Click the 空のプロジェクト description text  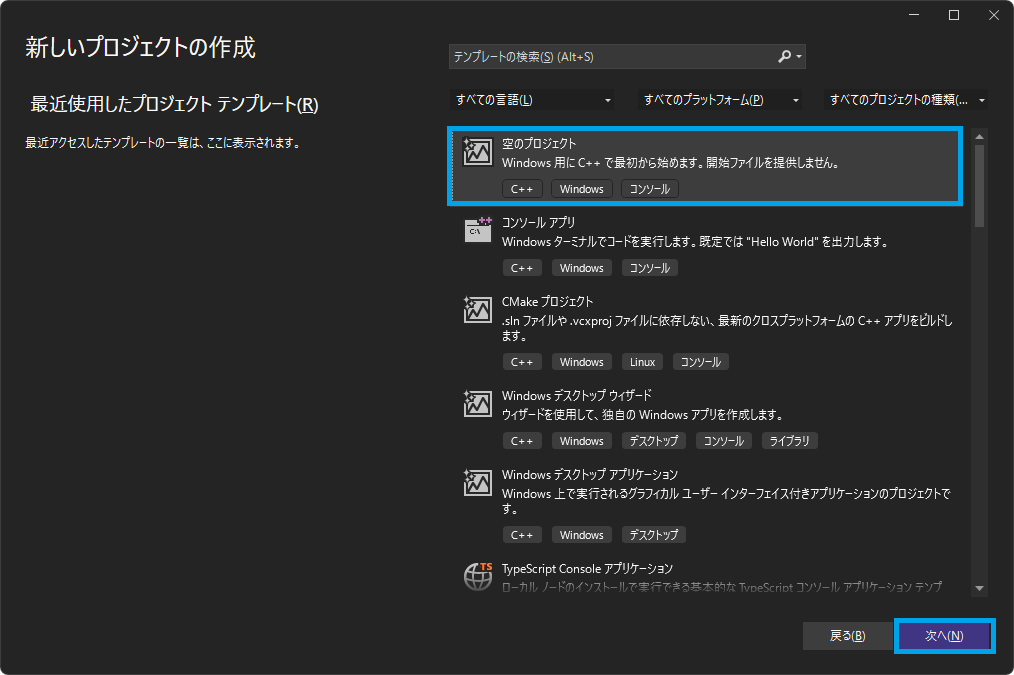(x=673, y=163)
